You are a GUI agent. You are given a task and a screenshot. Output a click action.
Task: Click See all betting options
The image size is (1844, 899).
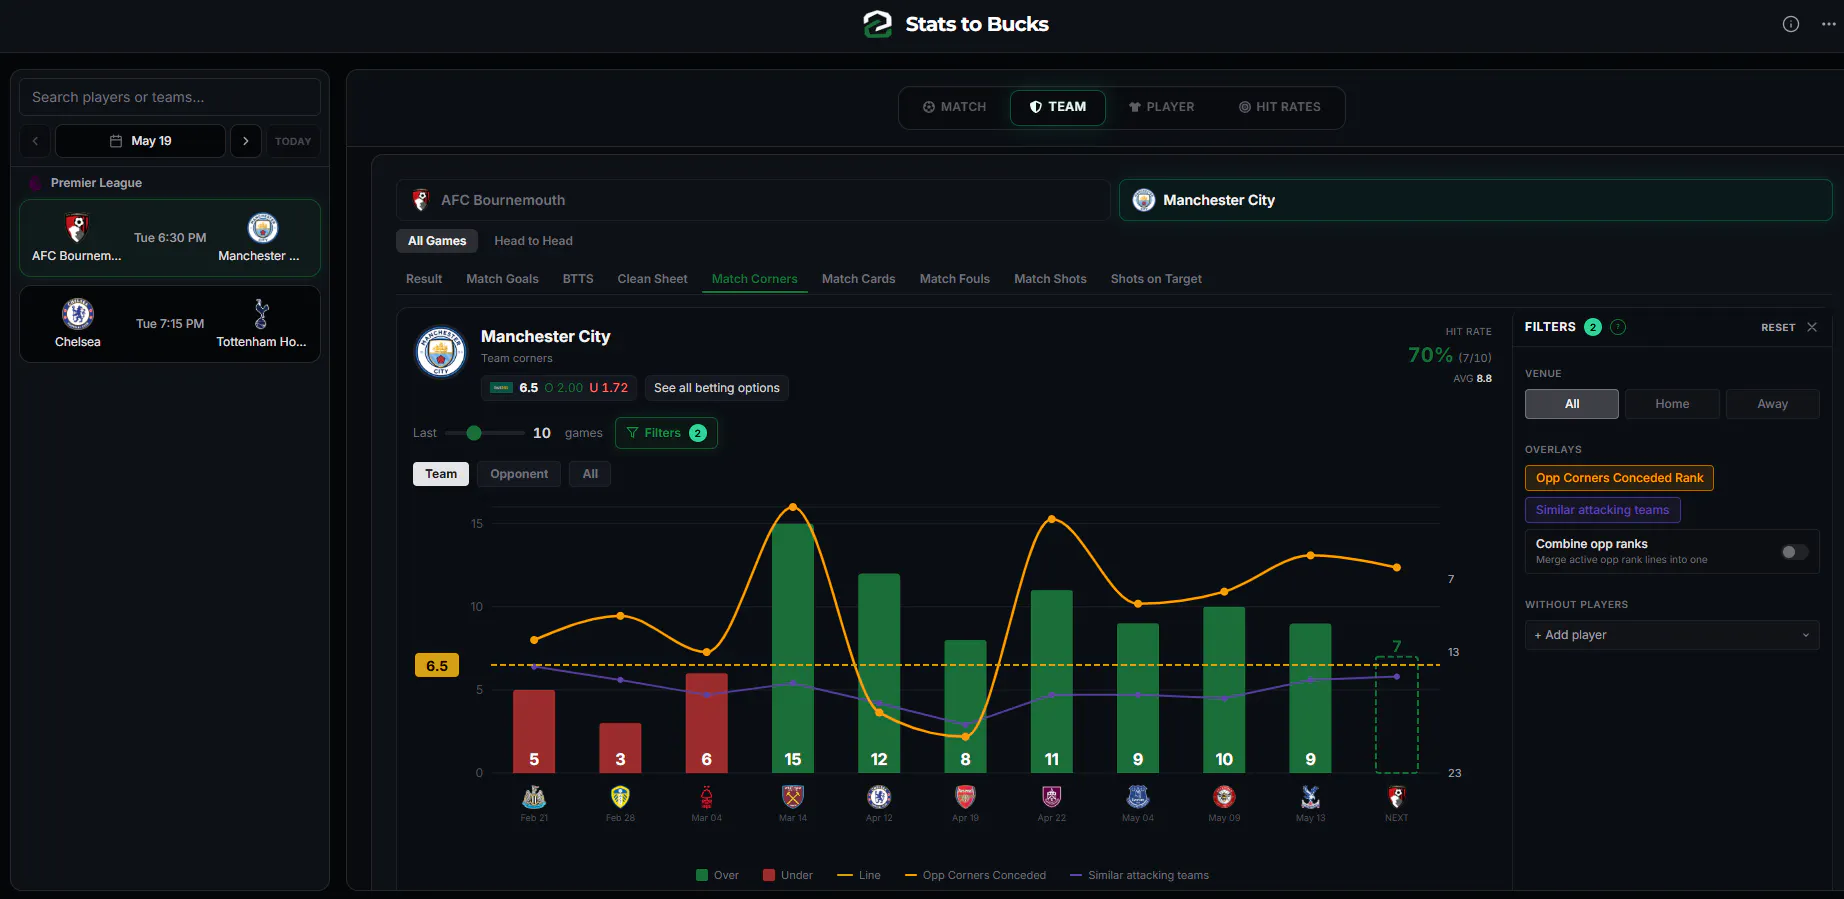coord(717,388)
